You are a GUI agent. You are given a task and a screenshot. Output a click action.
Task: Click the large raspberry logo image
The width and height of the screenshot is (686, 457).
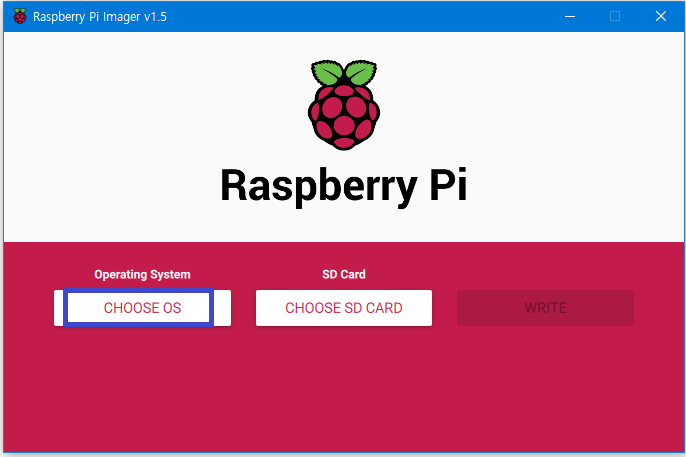(344, 105)
